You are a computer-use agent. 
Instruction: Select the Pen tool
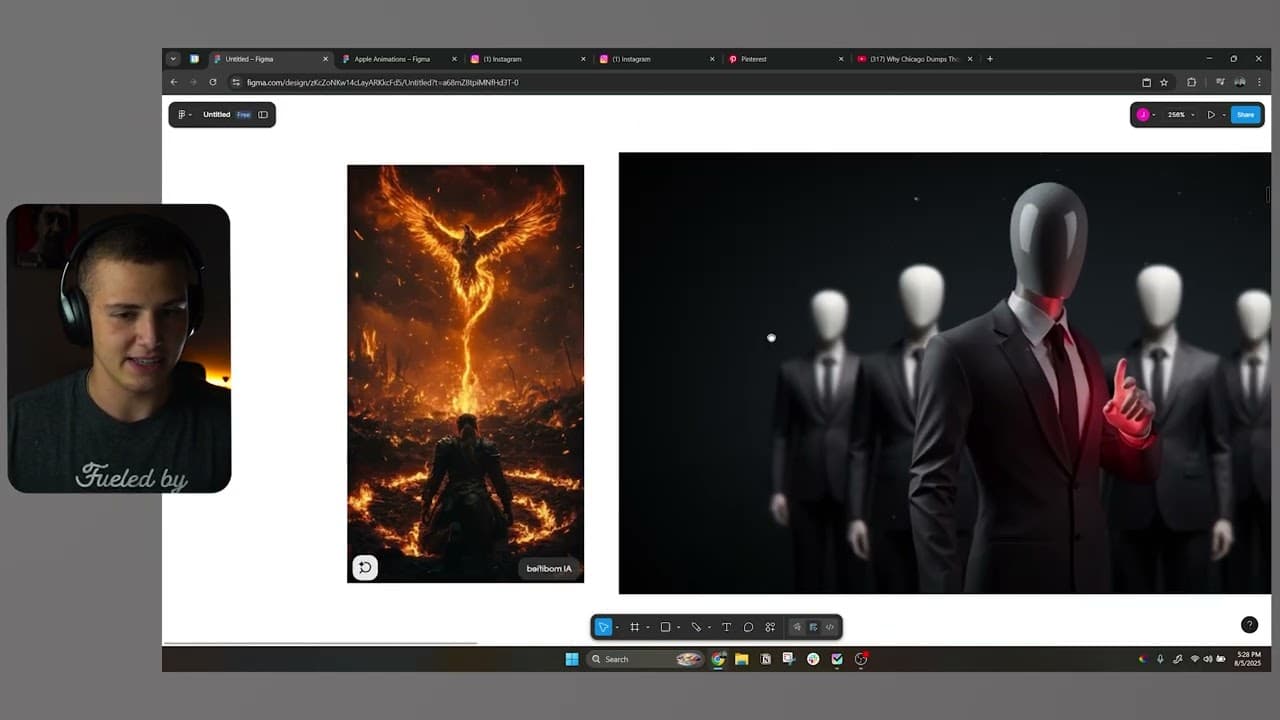click(x=698, y=627)
